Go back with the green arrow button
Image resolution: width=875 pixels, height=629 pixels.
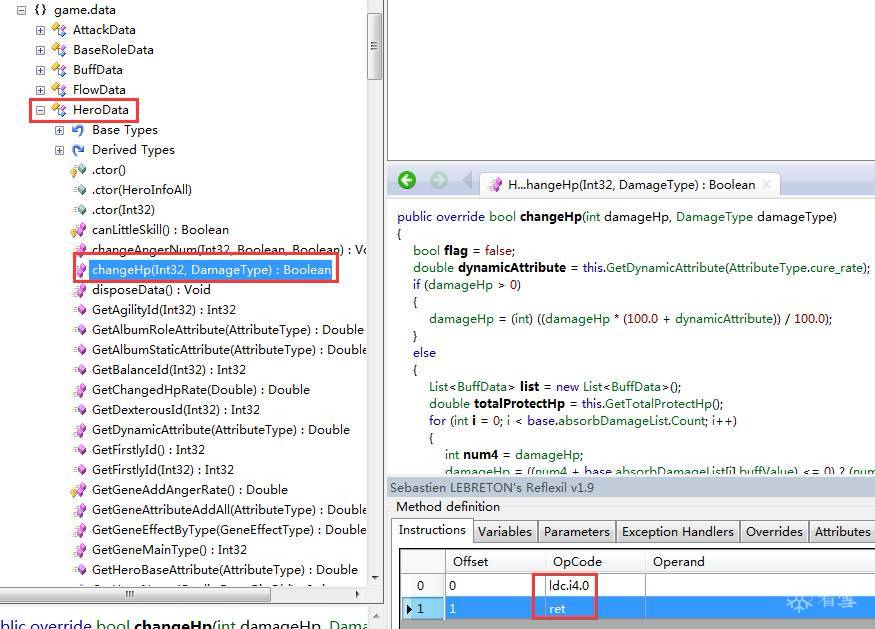point(407,180)
